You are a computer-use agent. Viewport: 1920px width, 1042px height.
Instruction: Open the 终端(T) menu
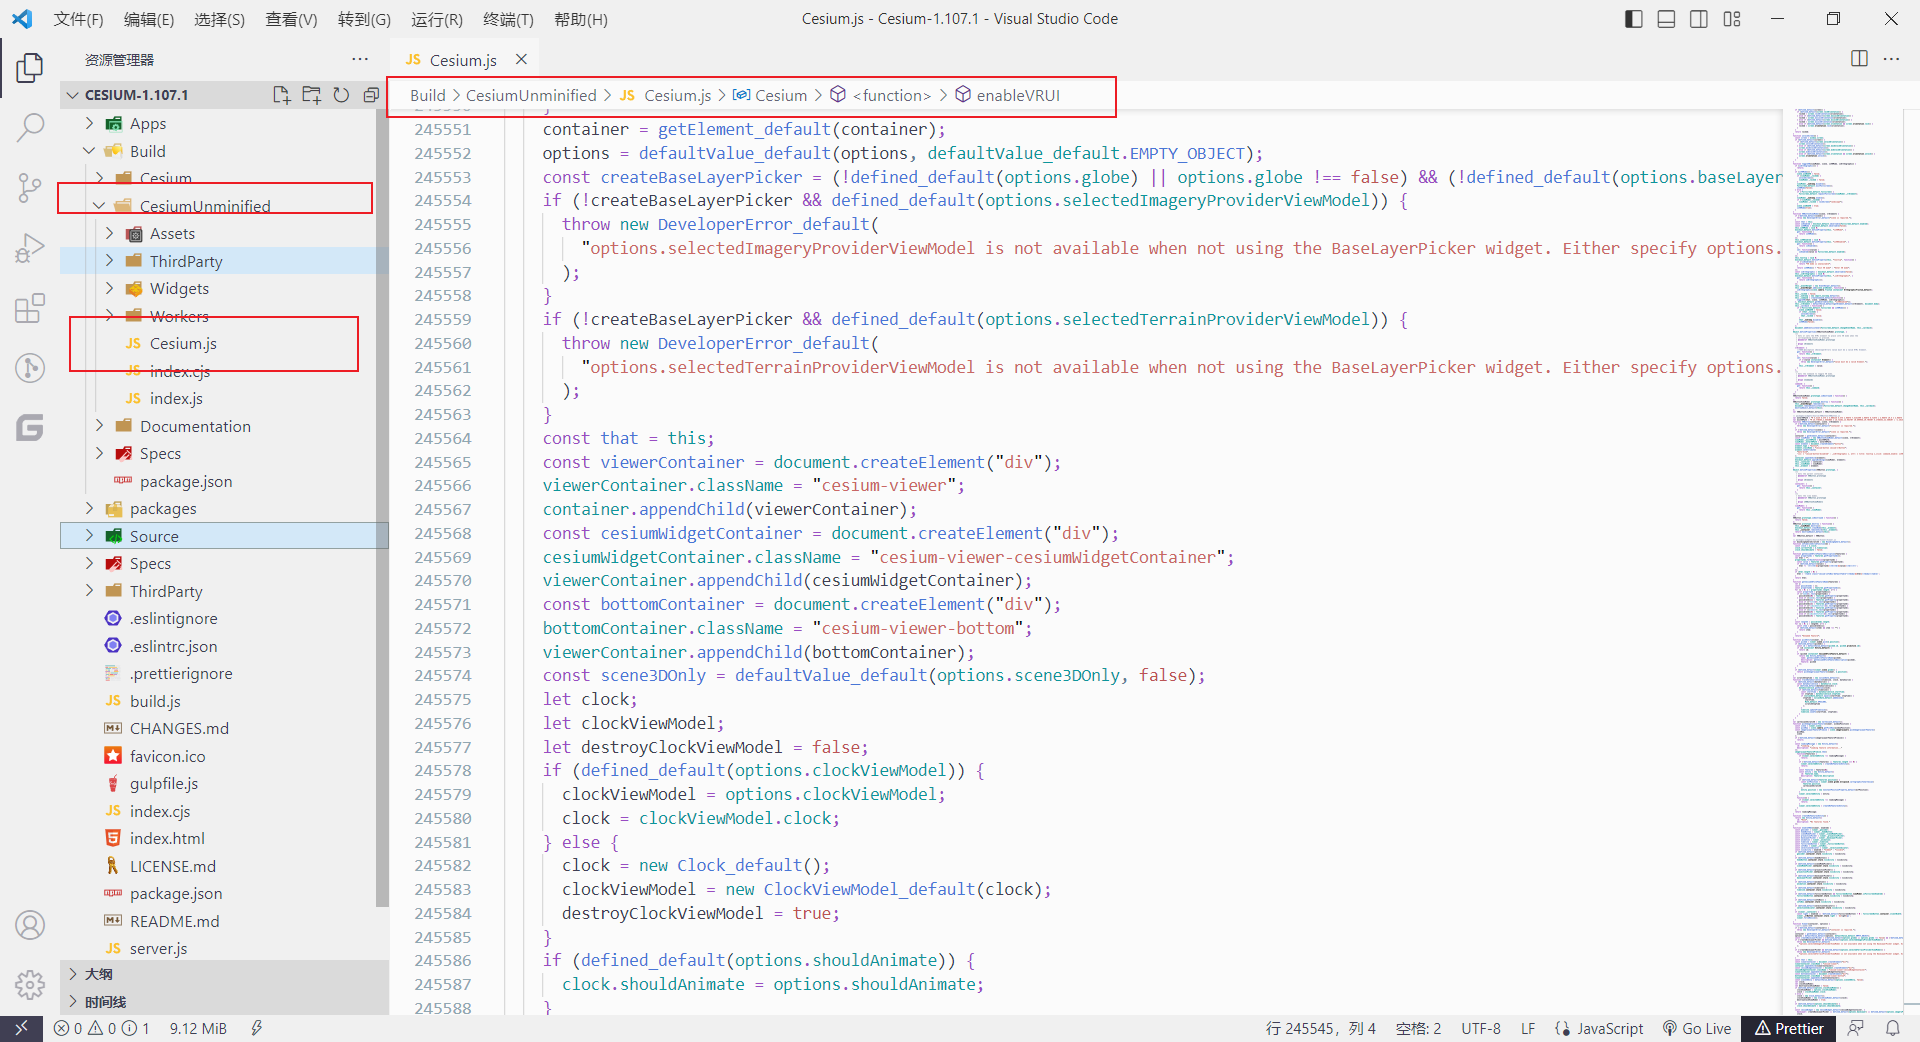coord(508,19)
